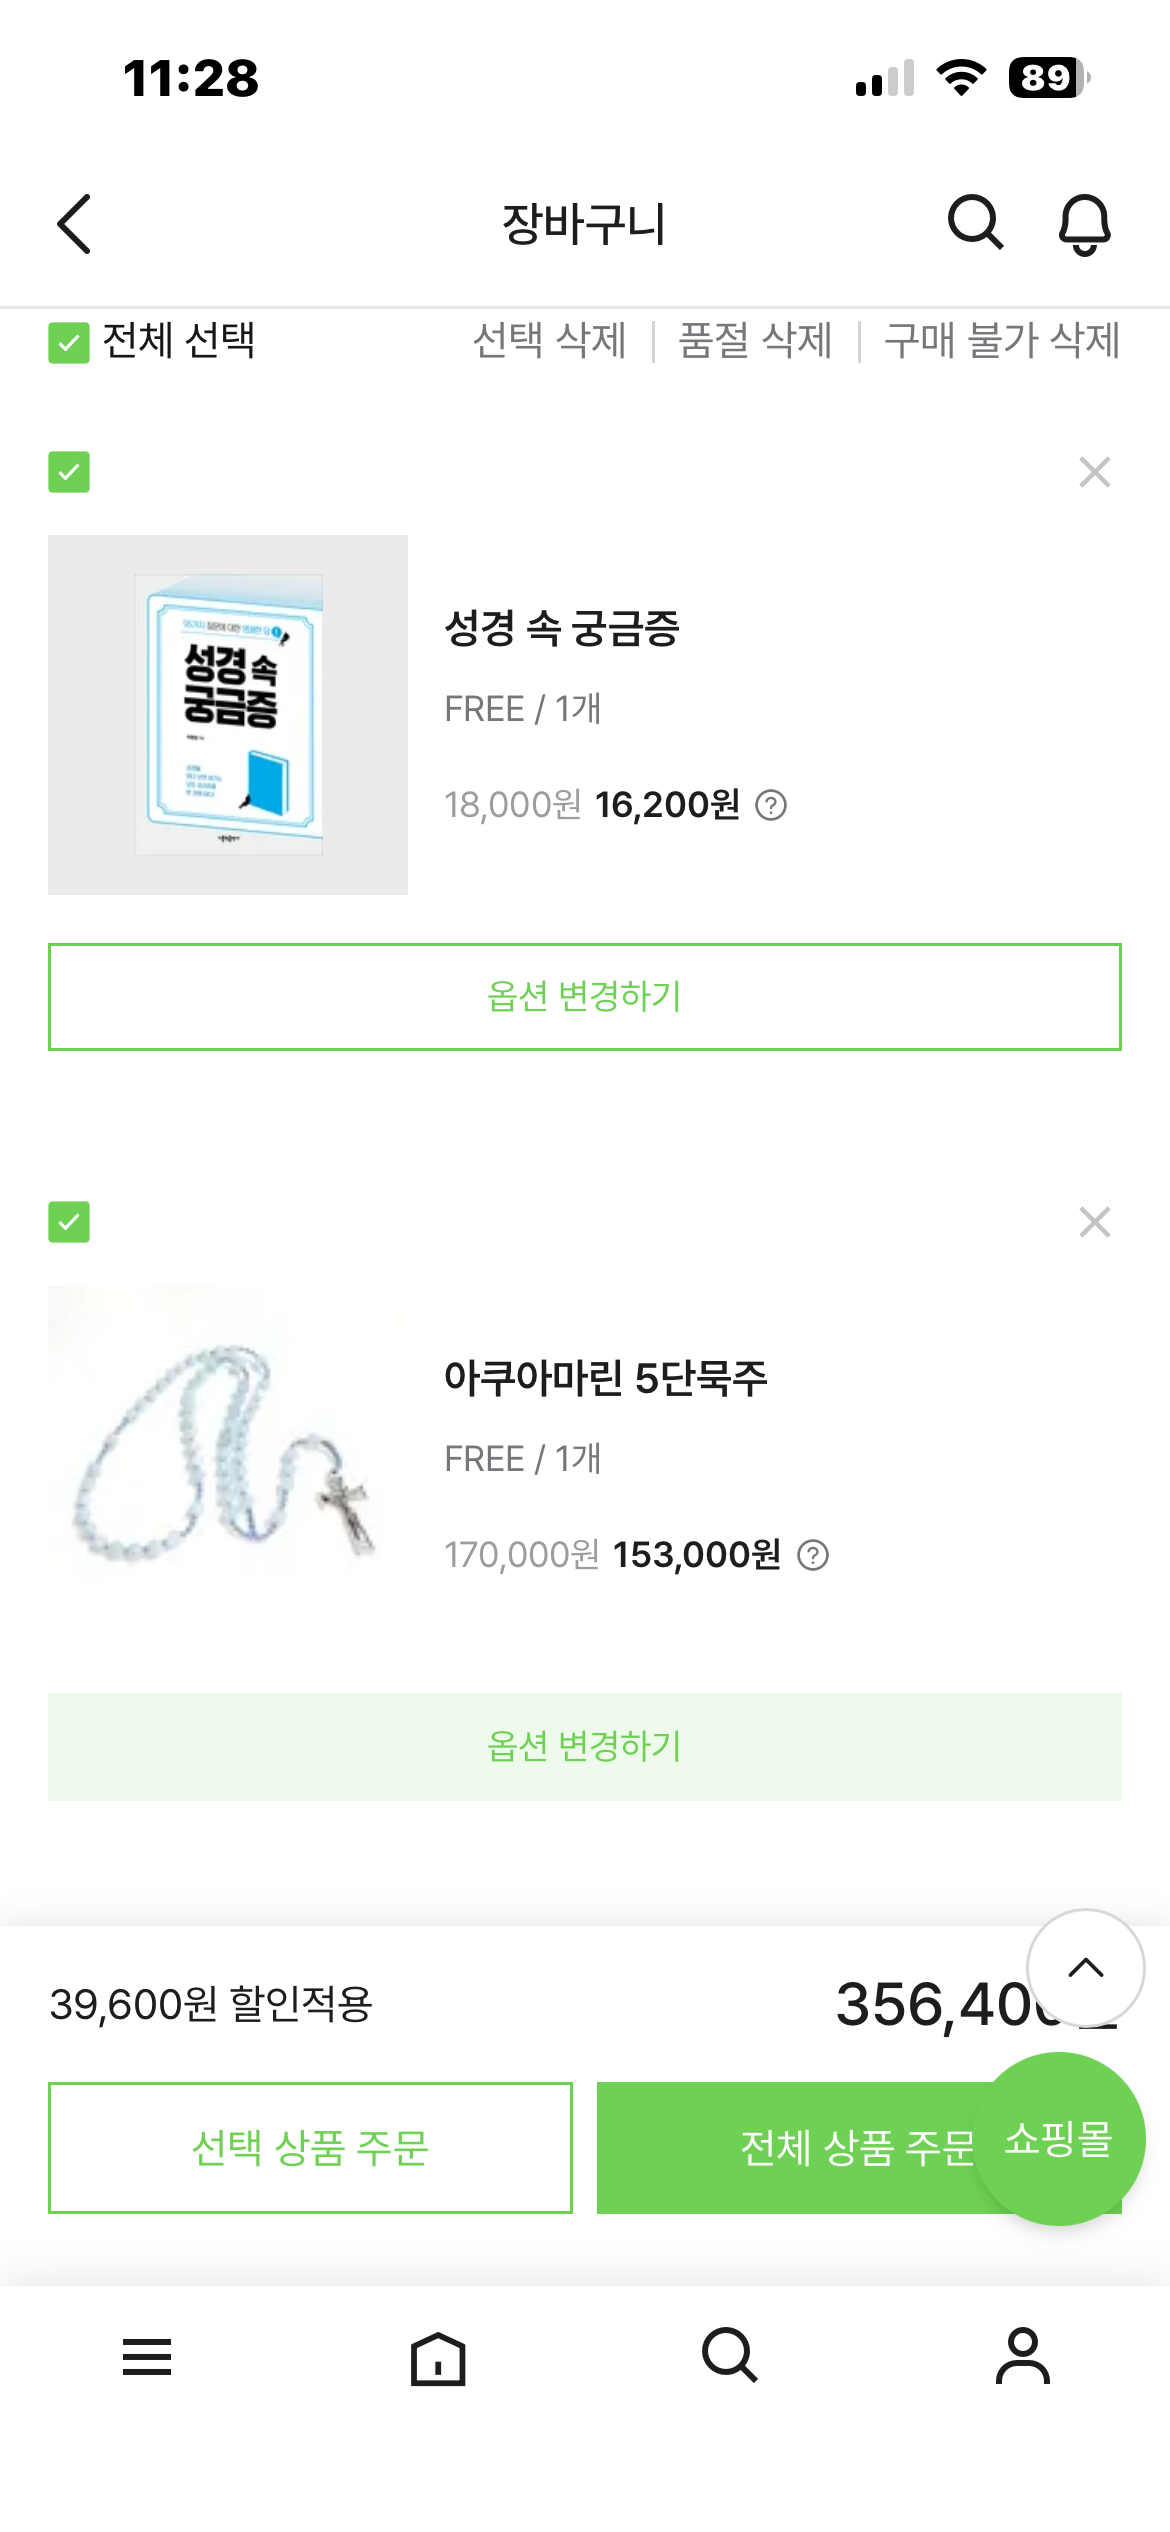The width and height of the screenshot is (1170, 2532).
Task: Open search from the header magnifier icon
Action: point(974,222)
